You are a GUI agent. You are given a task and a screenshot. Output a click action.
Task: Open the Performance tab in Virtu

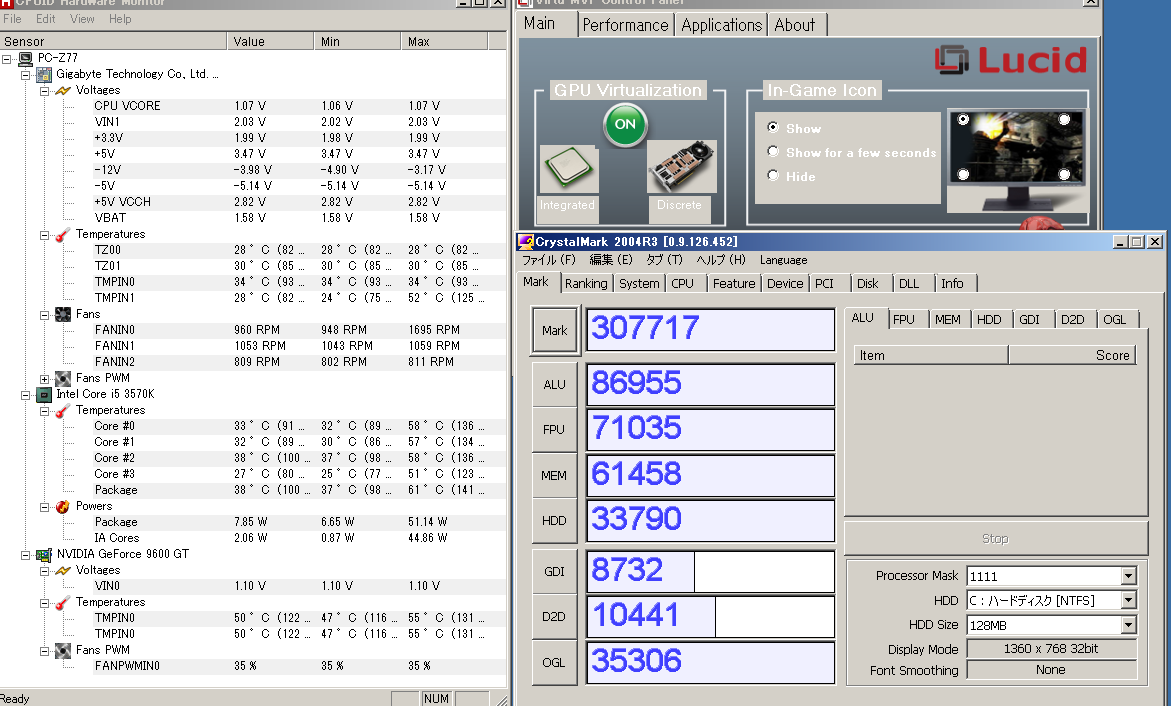click(x=625, y=25)
